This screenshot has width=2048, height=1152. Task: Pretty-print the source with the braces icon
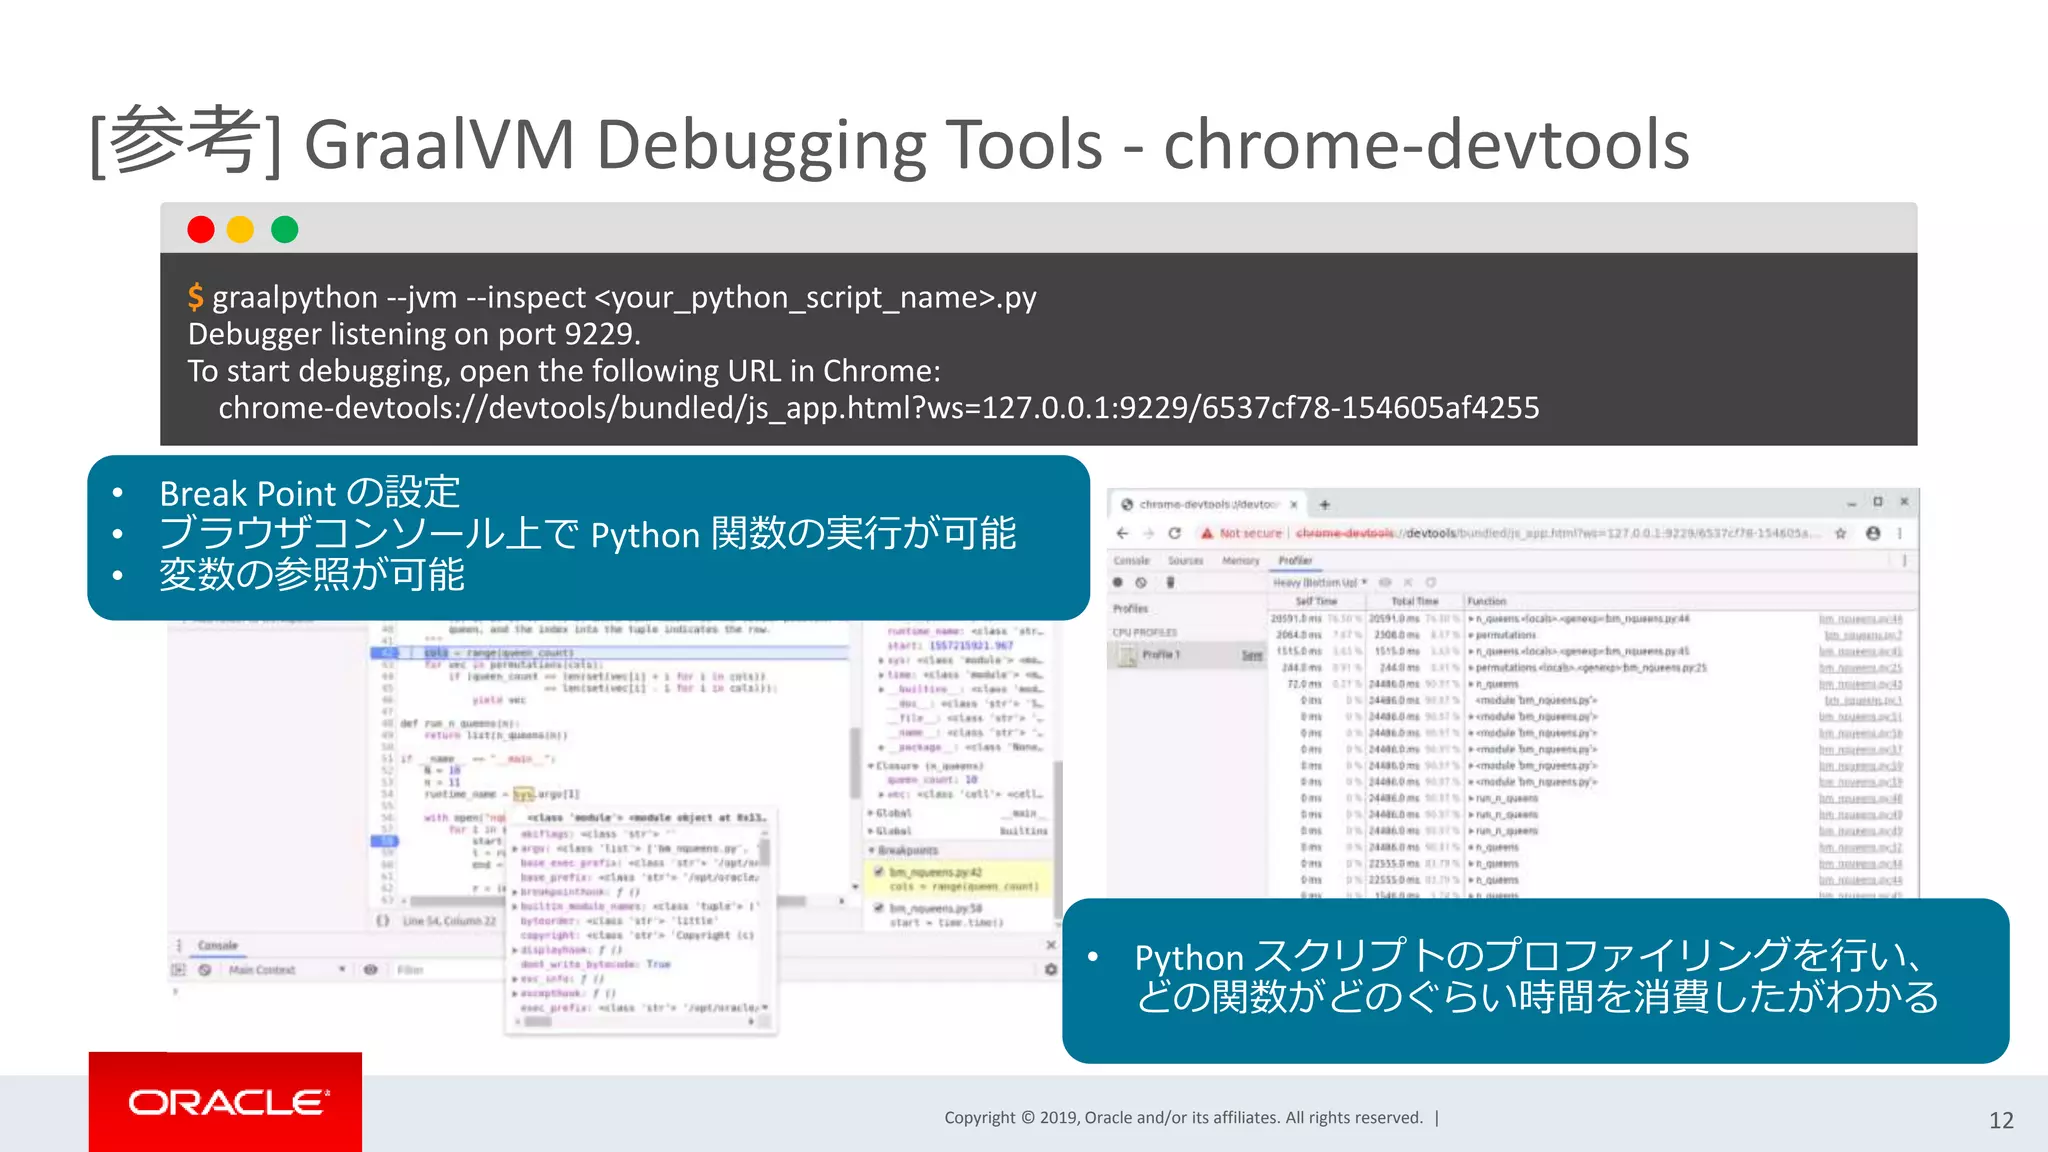point(382,921)
